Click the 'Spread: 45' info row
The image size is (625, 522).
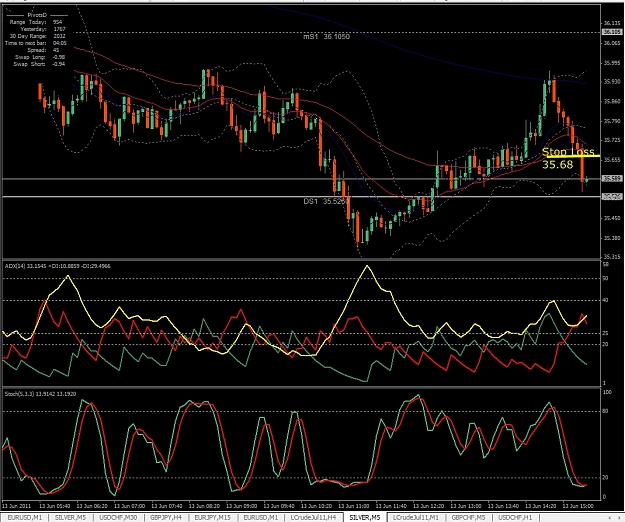(x=43, y=50)
